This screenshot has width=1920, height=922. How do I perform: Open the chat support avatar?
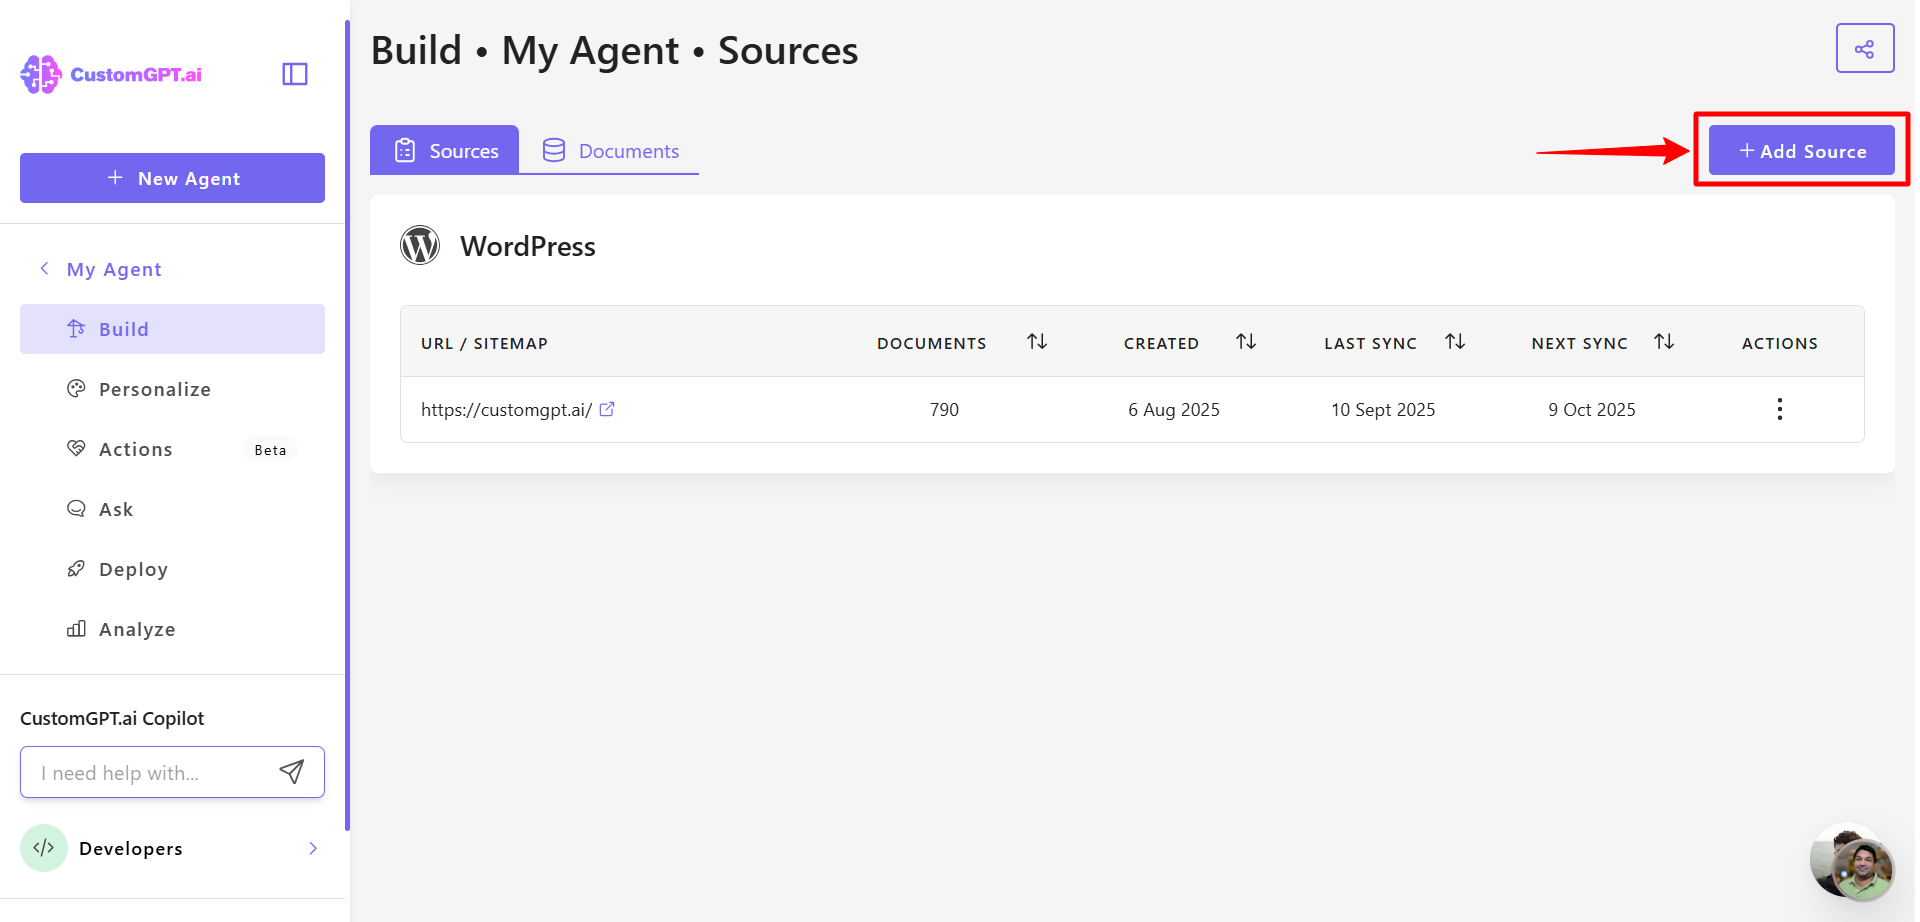tap(1852, 862)
